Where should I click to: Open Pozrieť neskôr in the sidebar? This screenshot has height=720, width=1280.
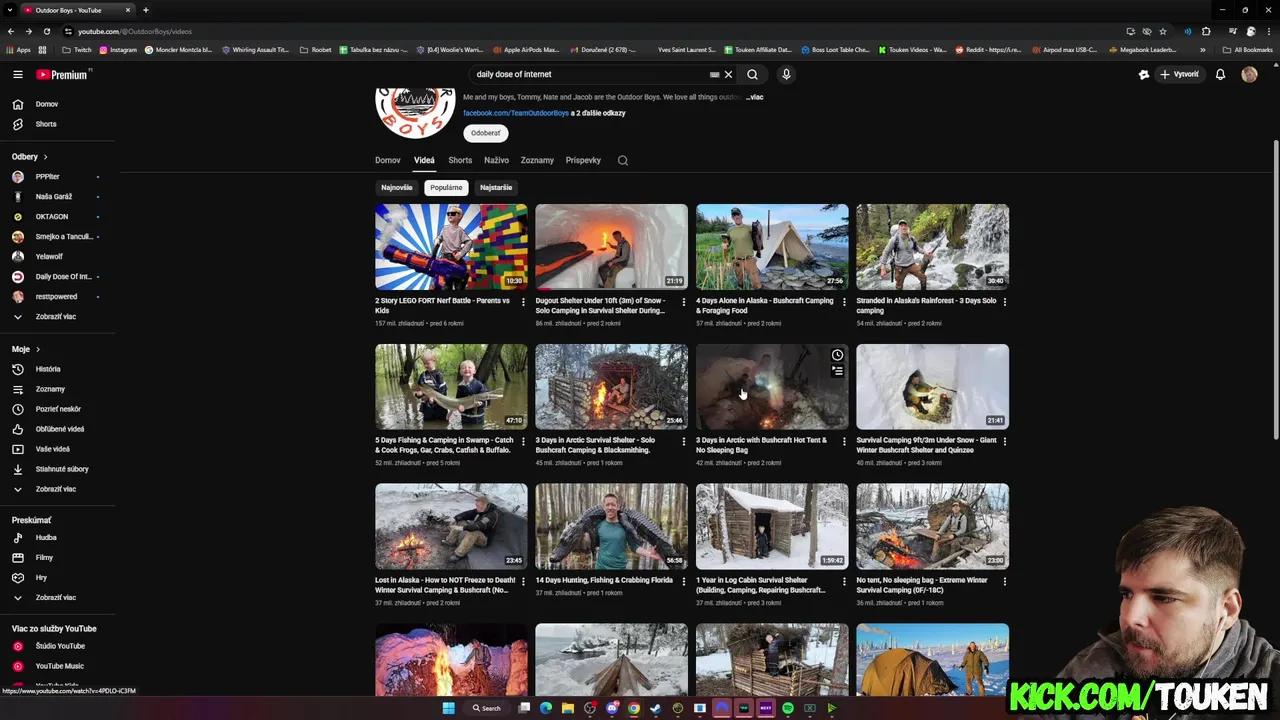click(x=58, y=409)
